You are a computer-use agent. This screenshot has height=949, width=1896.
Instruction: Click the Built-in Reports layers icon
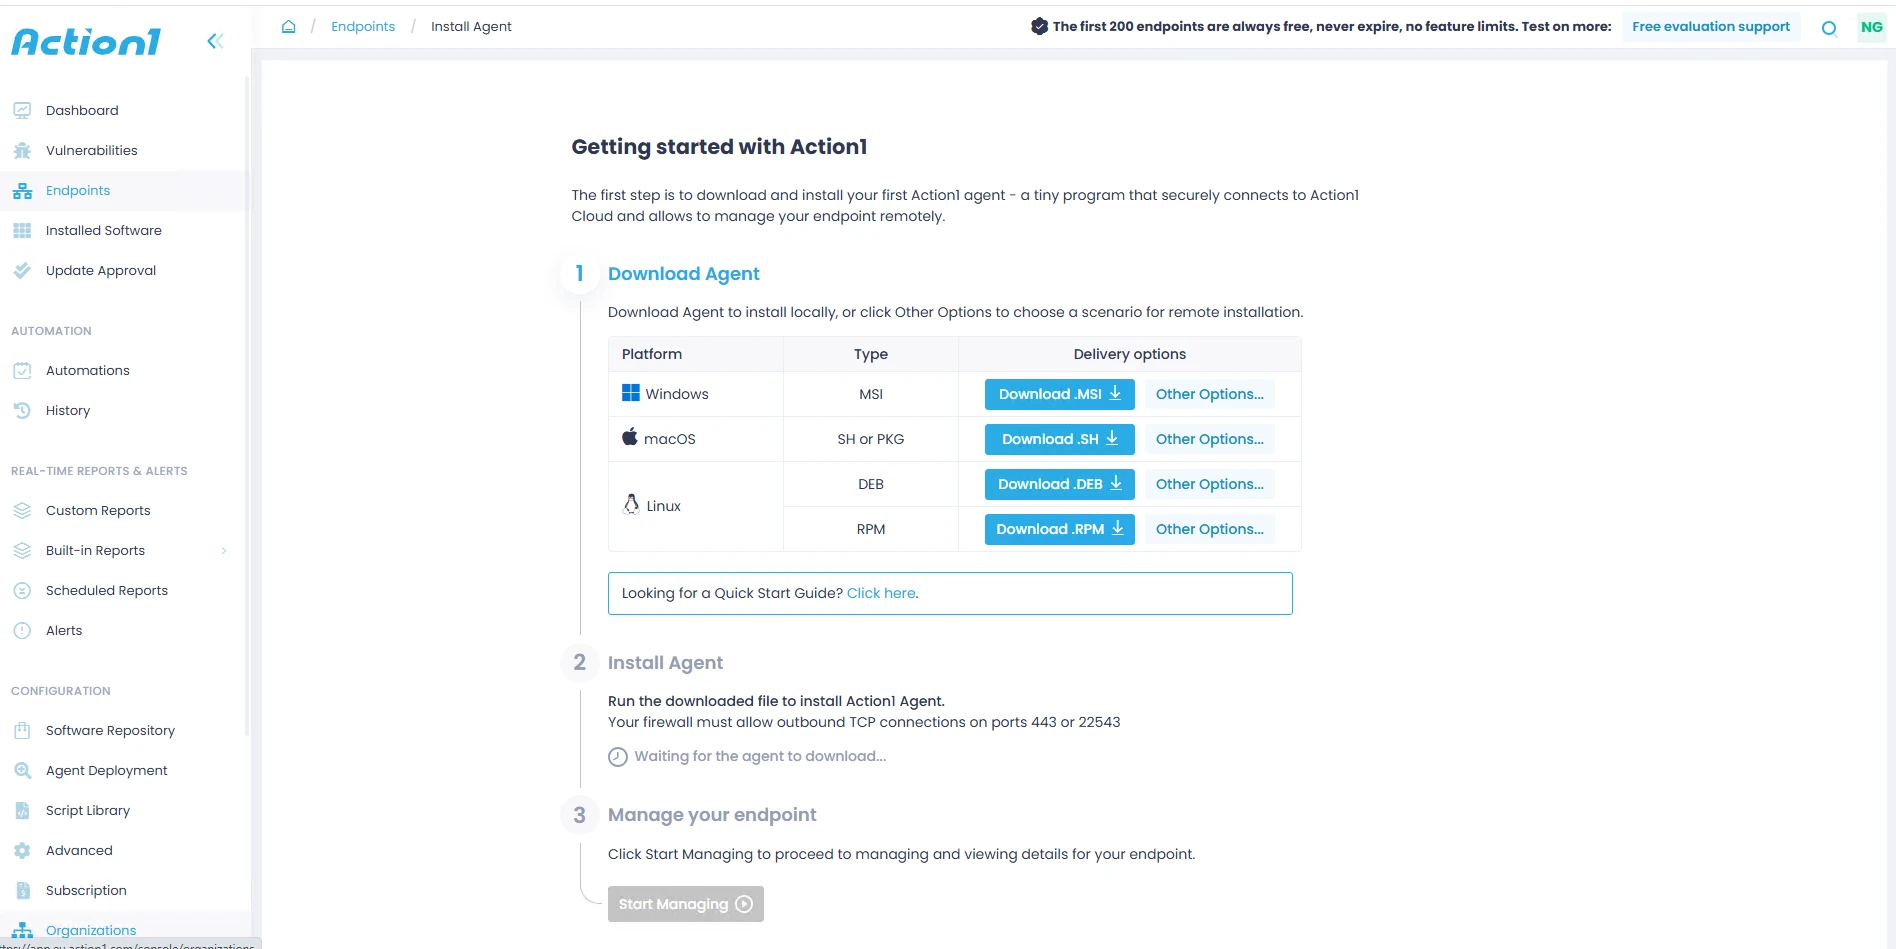(x=22, y=551)
